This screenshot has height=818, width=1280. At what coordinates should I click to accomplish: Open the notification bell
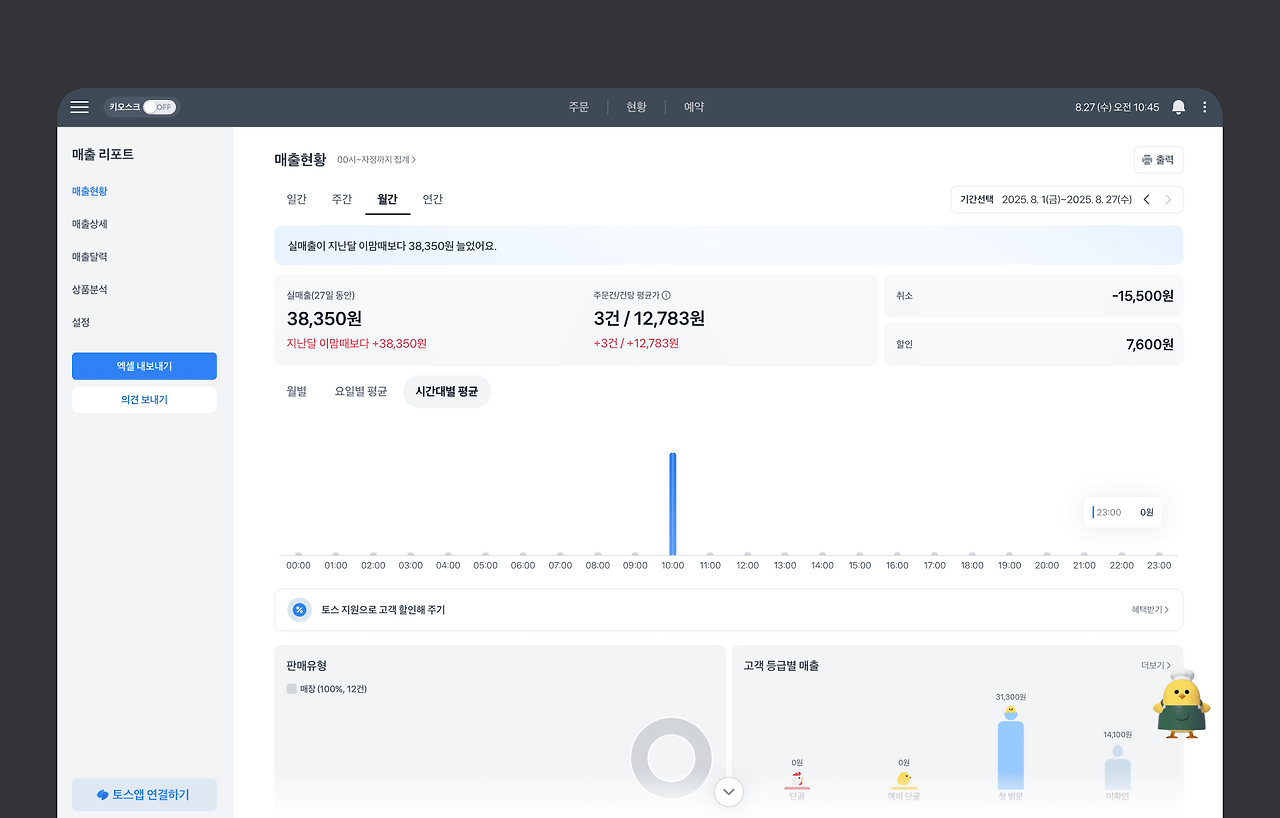click(1178, 107)
